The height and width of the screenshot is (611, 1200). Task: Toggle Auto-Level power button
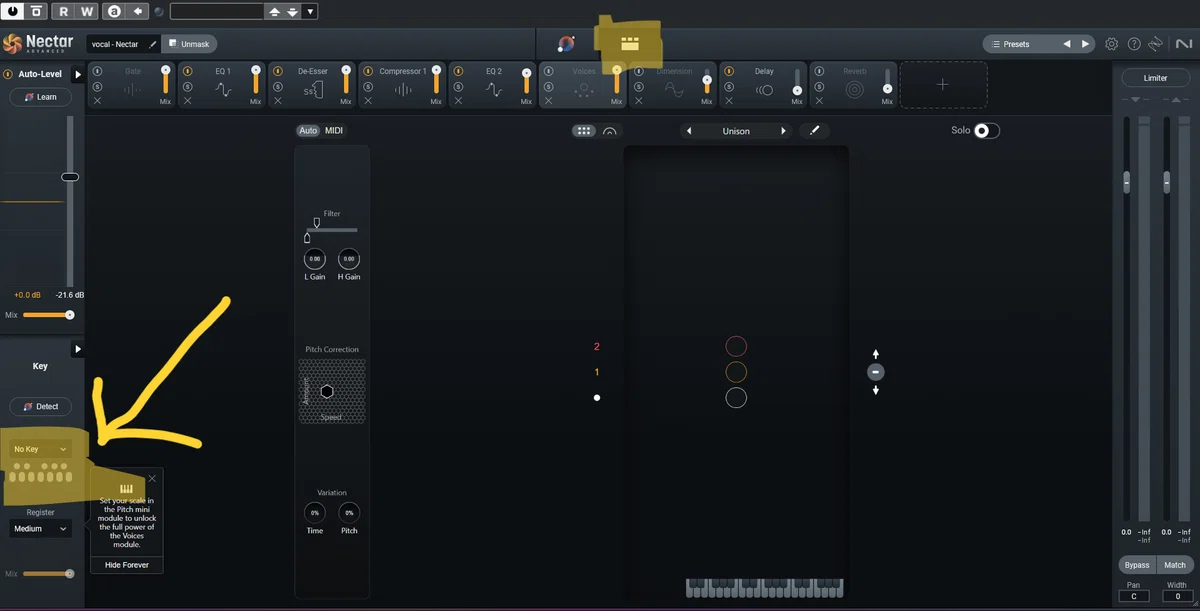pyautogui.click(x=8, y=74)
